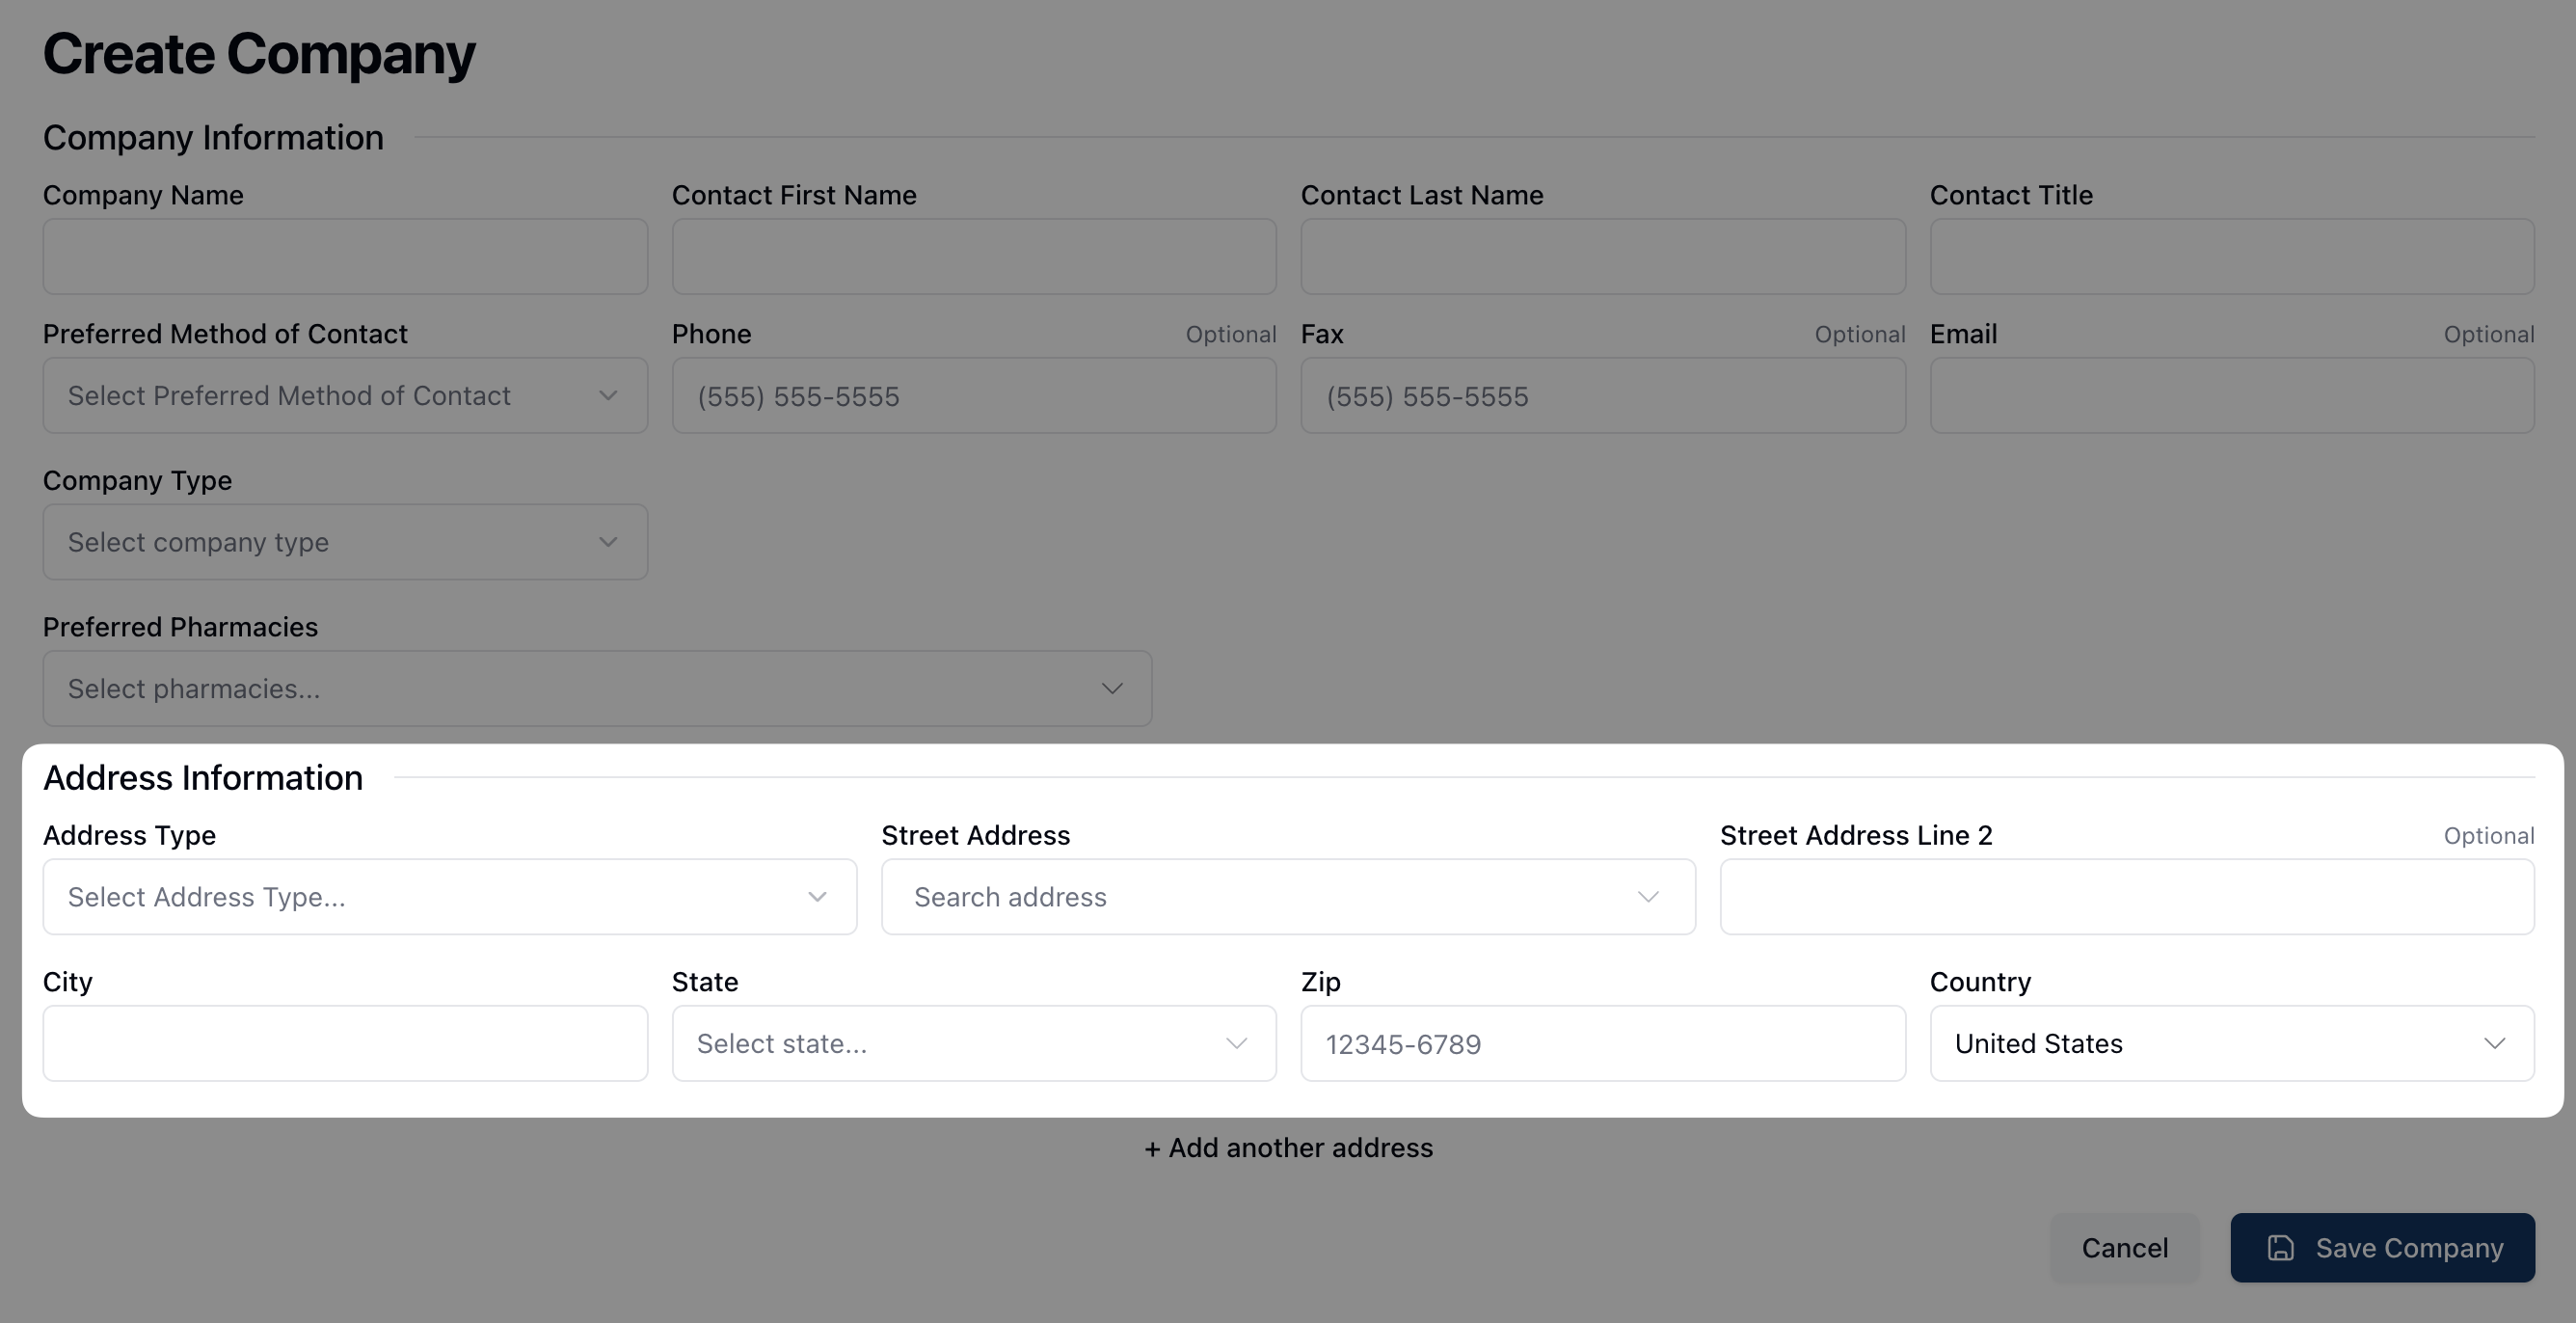2576x1323 pixels.
Task: Focus the Company Name input field
Action: (344, 257)
